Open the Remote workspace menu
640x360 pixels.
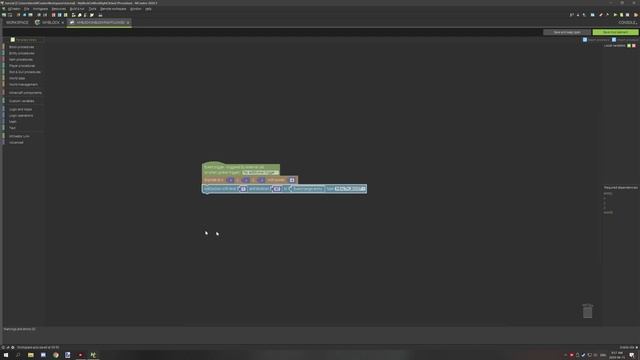(113, 9)
